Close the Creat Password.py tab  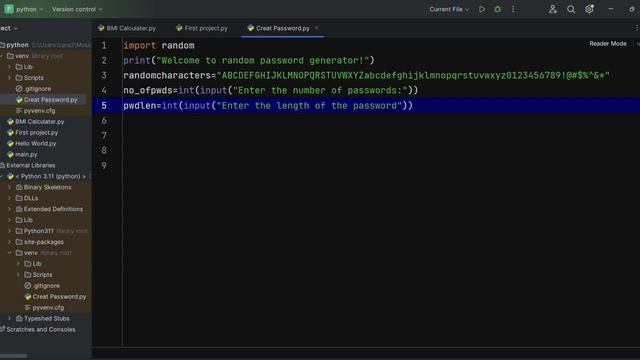tap(316, 28)
